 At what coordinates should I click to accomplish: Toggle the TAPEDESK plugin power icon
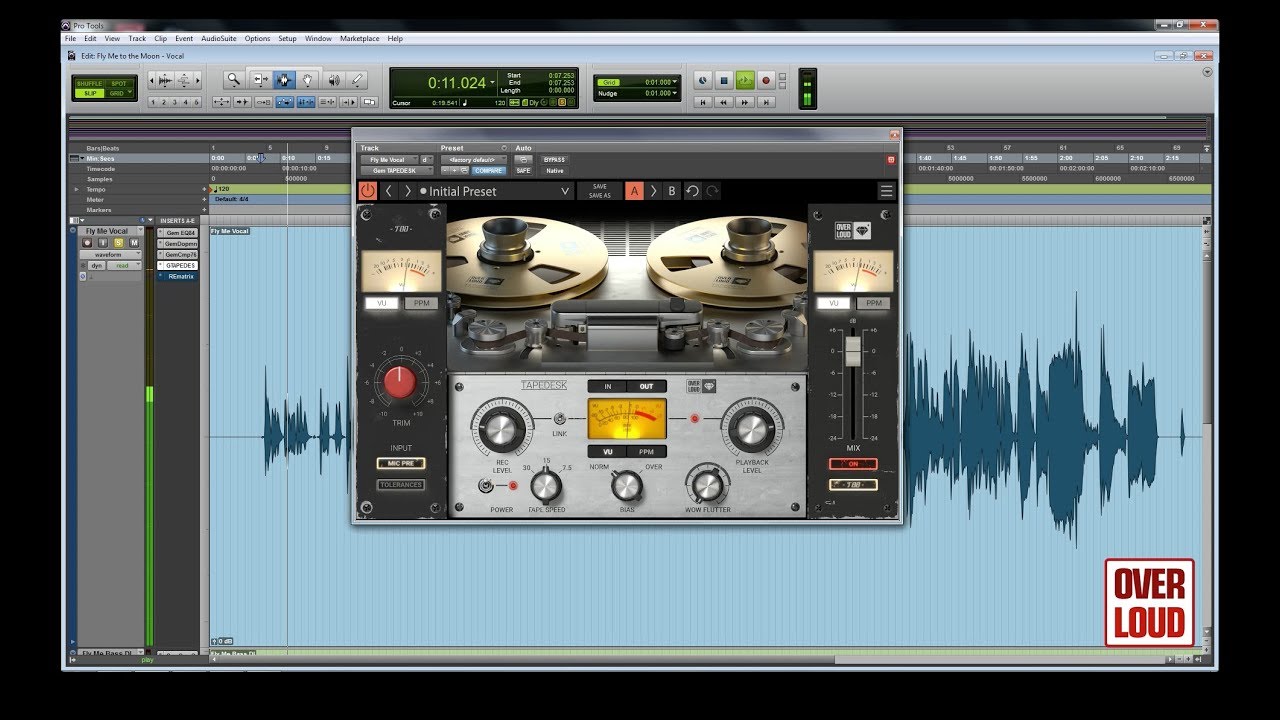[x=368, y=191]
